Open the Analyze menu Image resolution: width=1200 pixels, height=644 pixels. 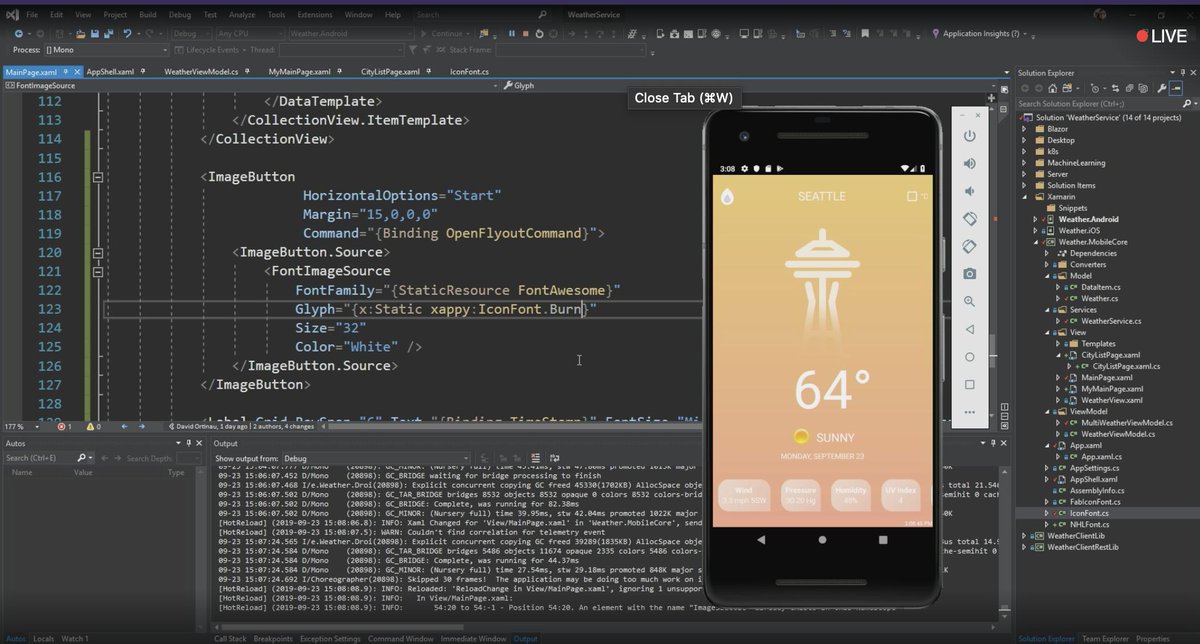click(x=242, y=15)
